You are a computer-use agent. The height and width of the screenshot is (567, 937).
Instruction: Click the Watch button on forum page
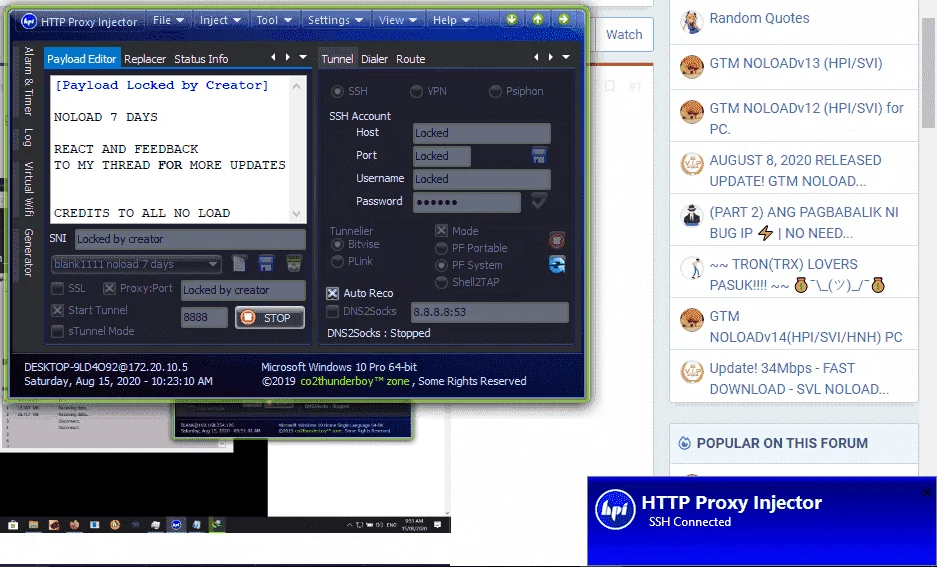624,35
